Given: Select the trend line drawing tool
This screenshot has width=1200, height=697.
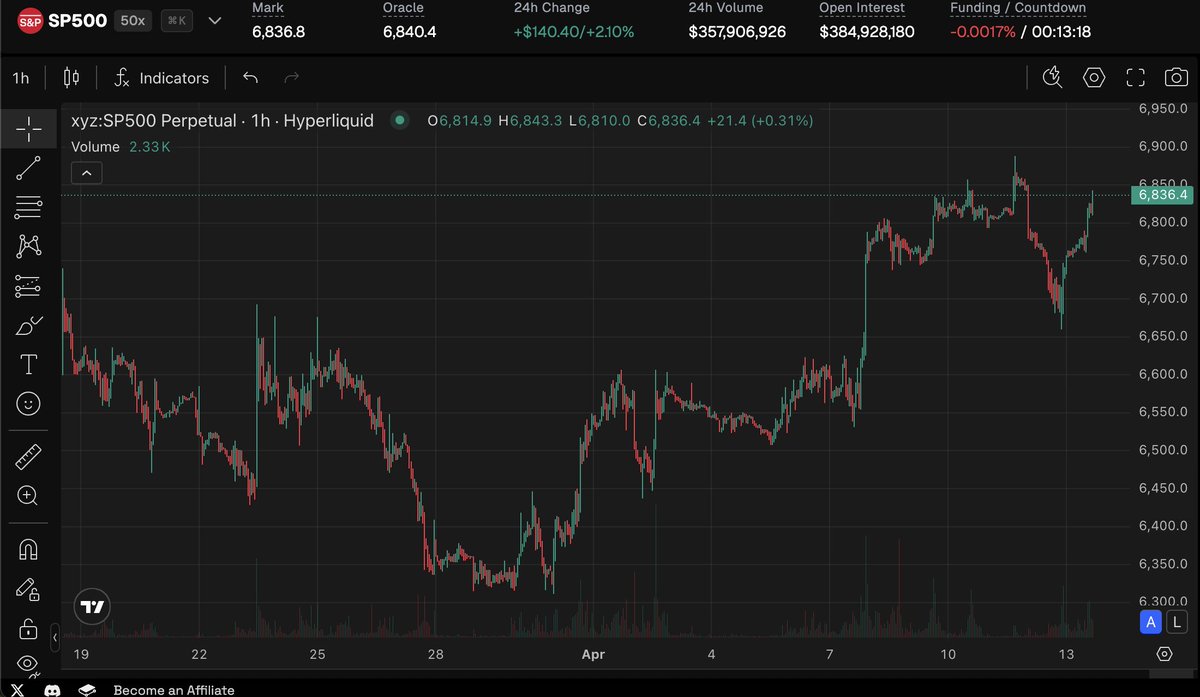Looking at the screenshot, I should tap(28, 168).
